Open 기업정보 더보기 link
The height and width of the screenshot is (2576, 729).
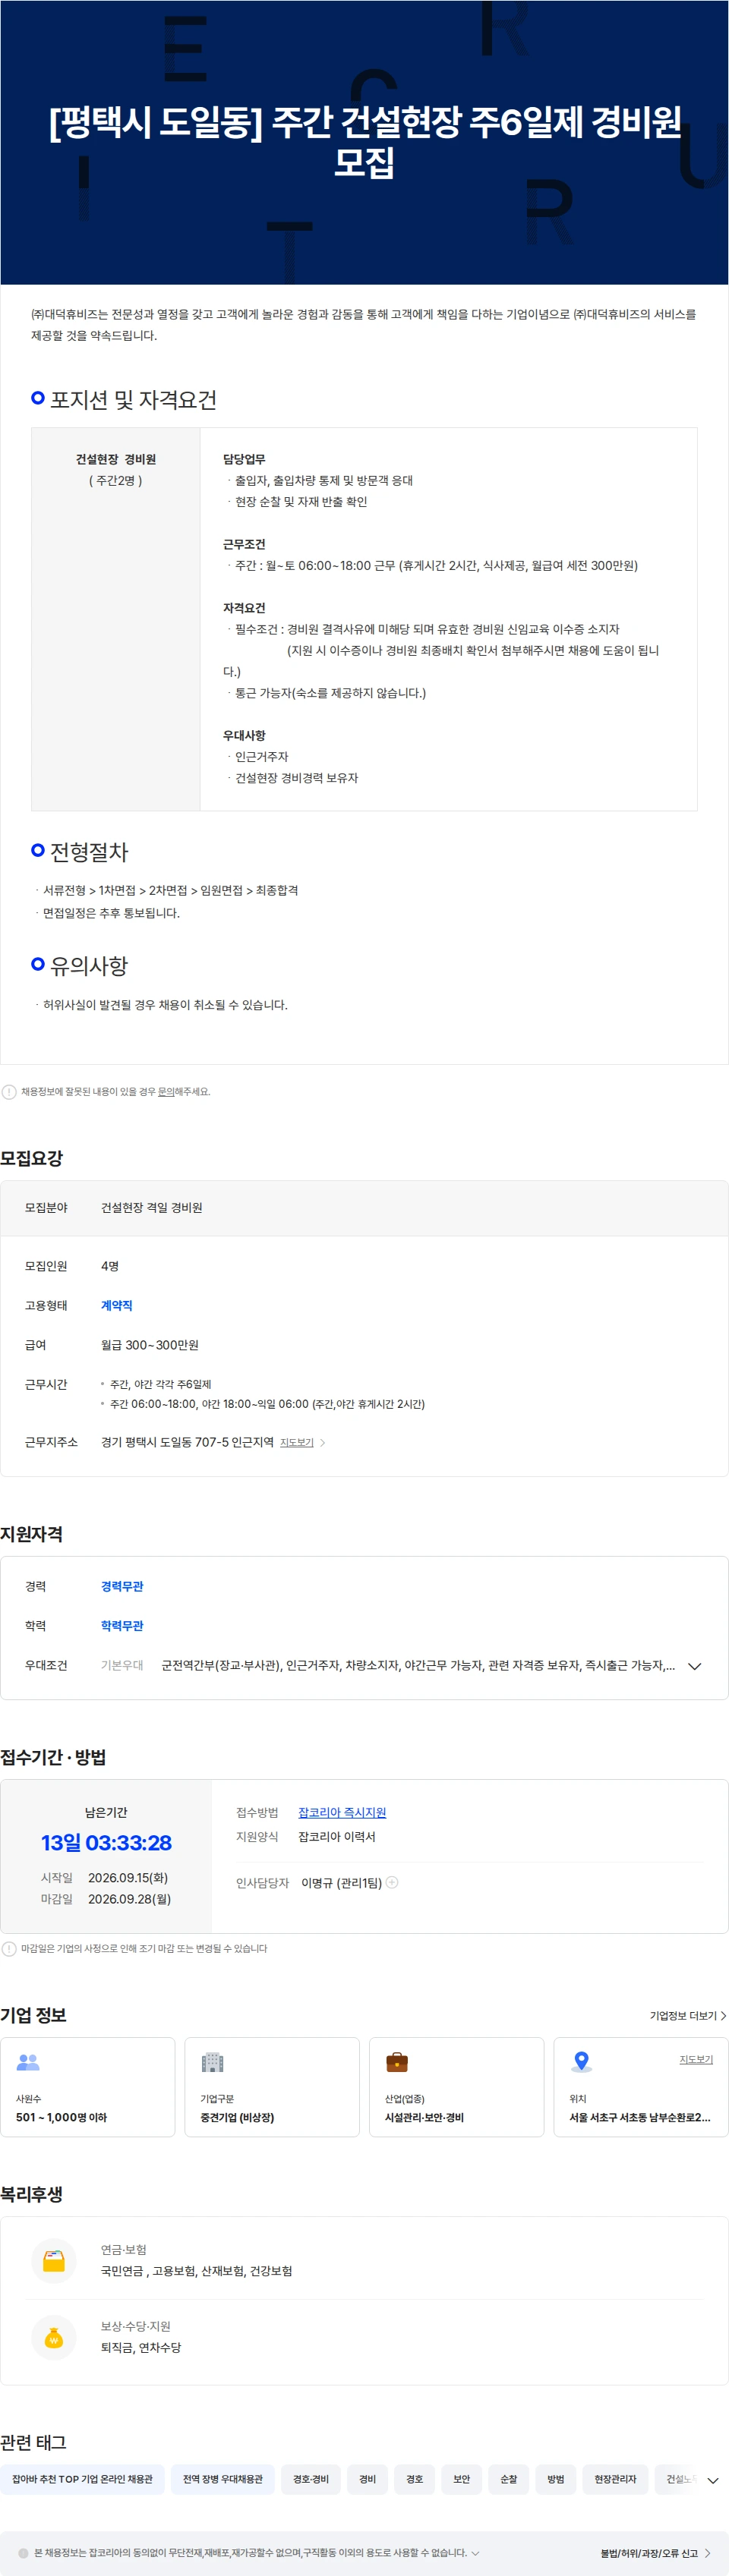688,2016
